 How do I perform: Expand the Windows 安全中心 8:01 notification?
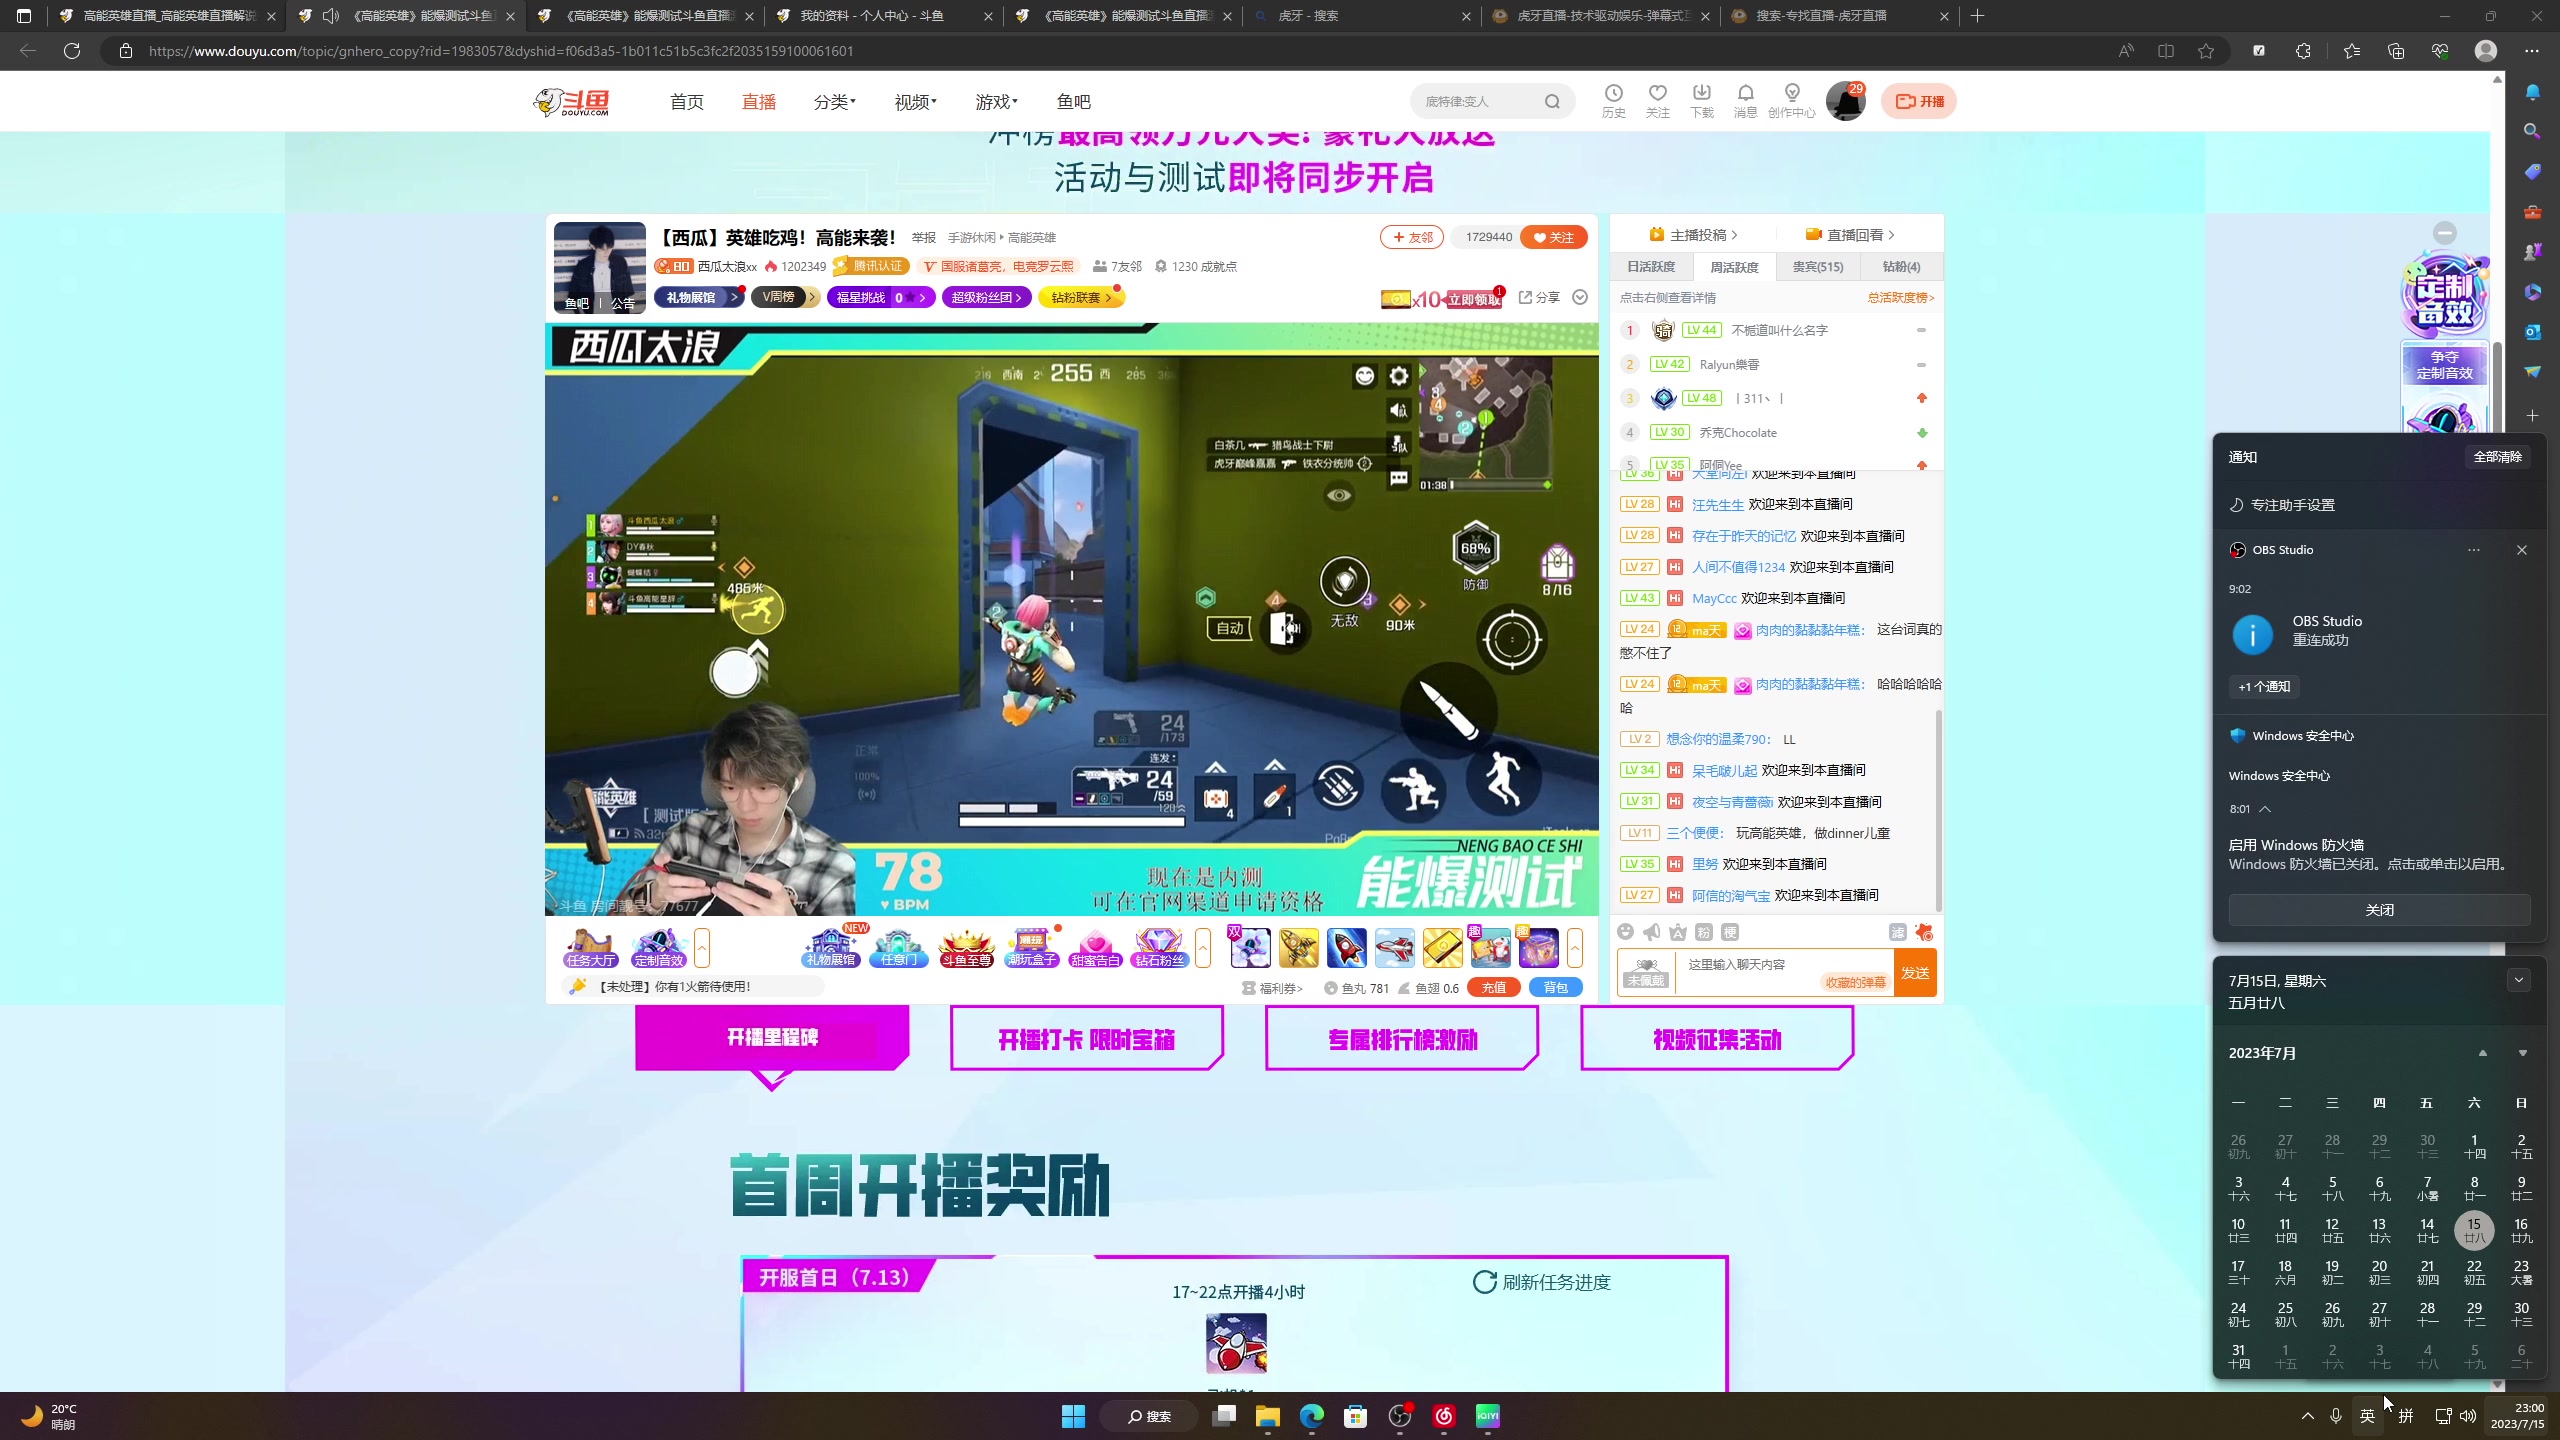point(2264,809)
